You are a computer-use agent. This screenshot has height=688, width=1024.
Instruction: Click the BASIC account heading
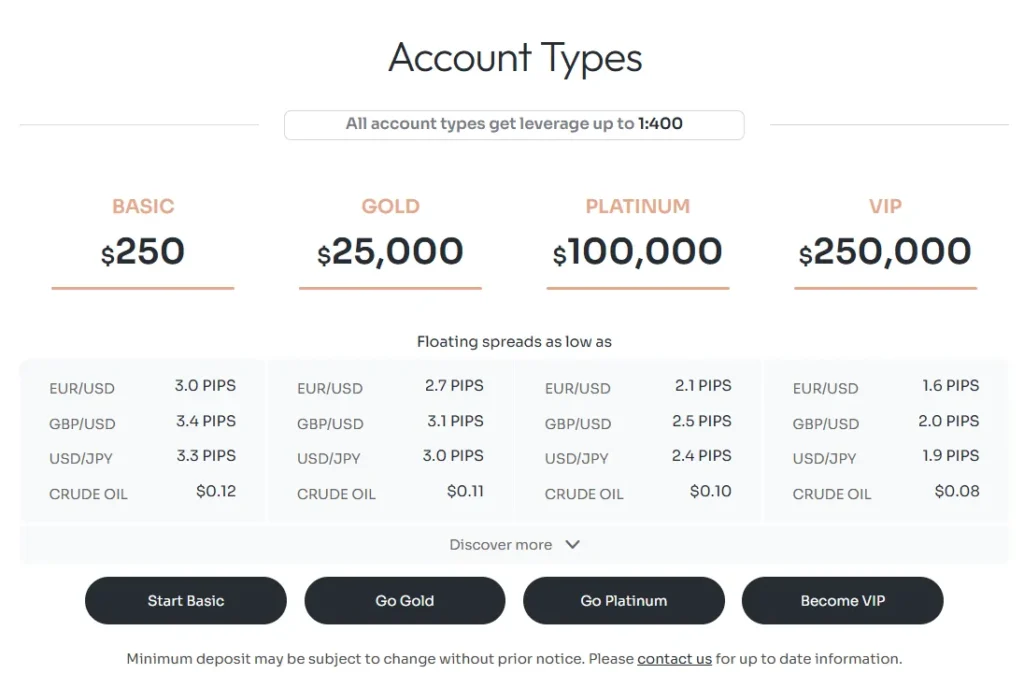[143, 207]
